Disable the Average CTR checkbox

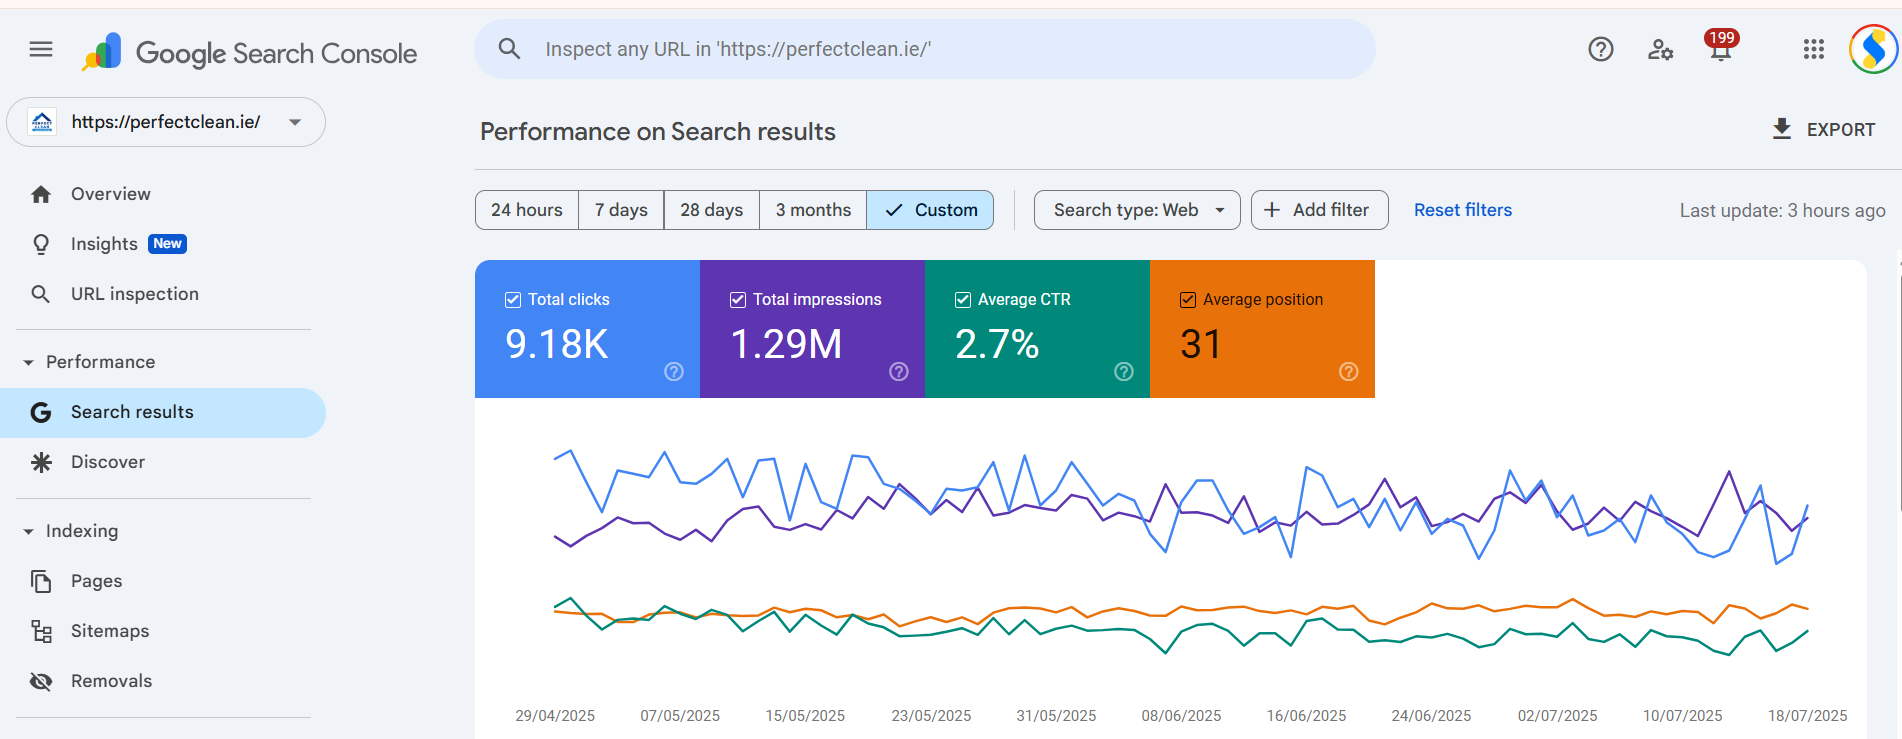point(963,300)
